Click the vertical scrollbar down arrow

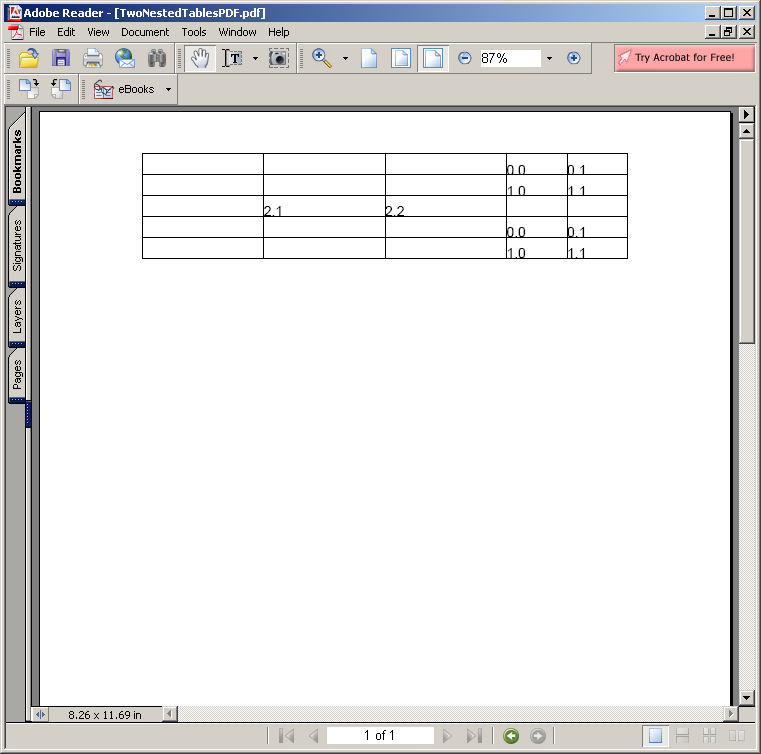coord(746,698)
